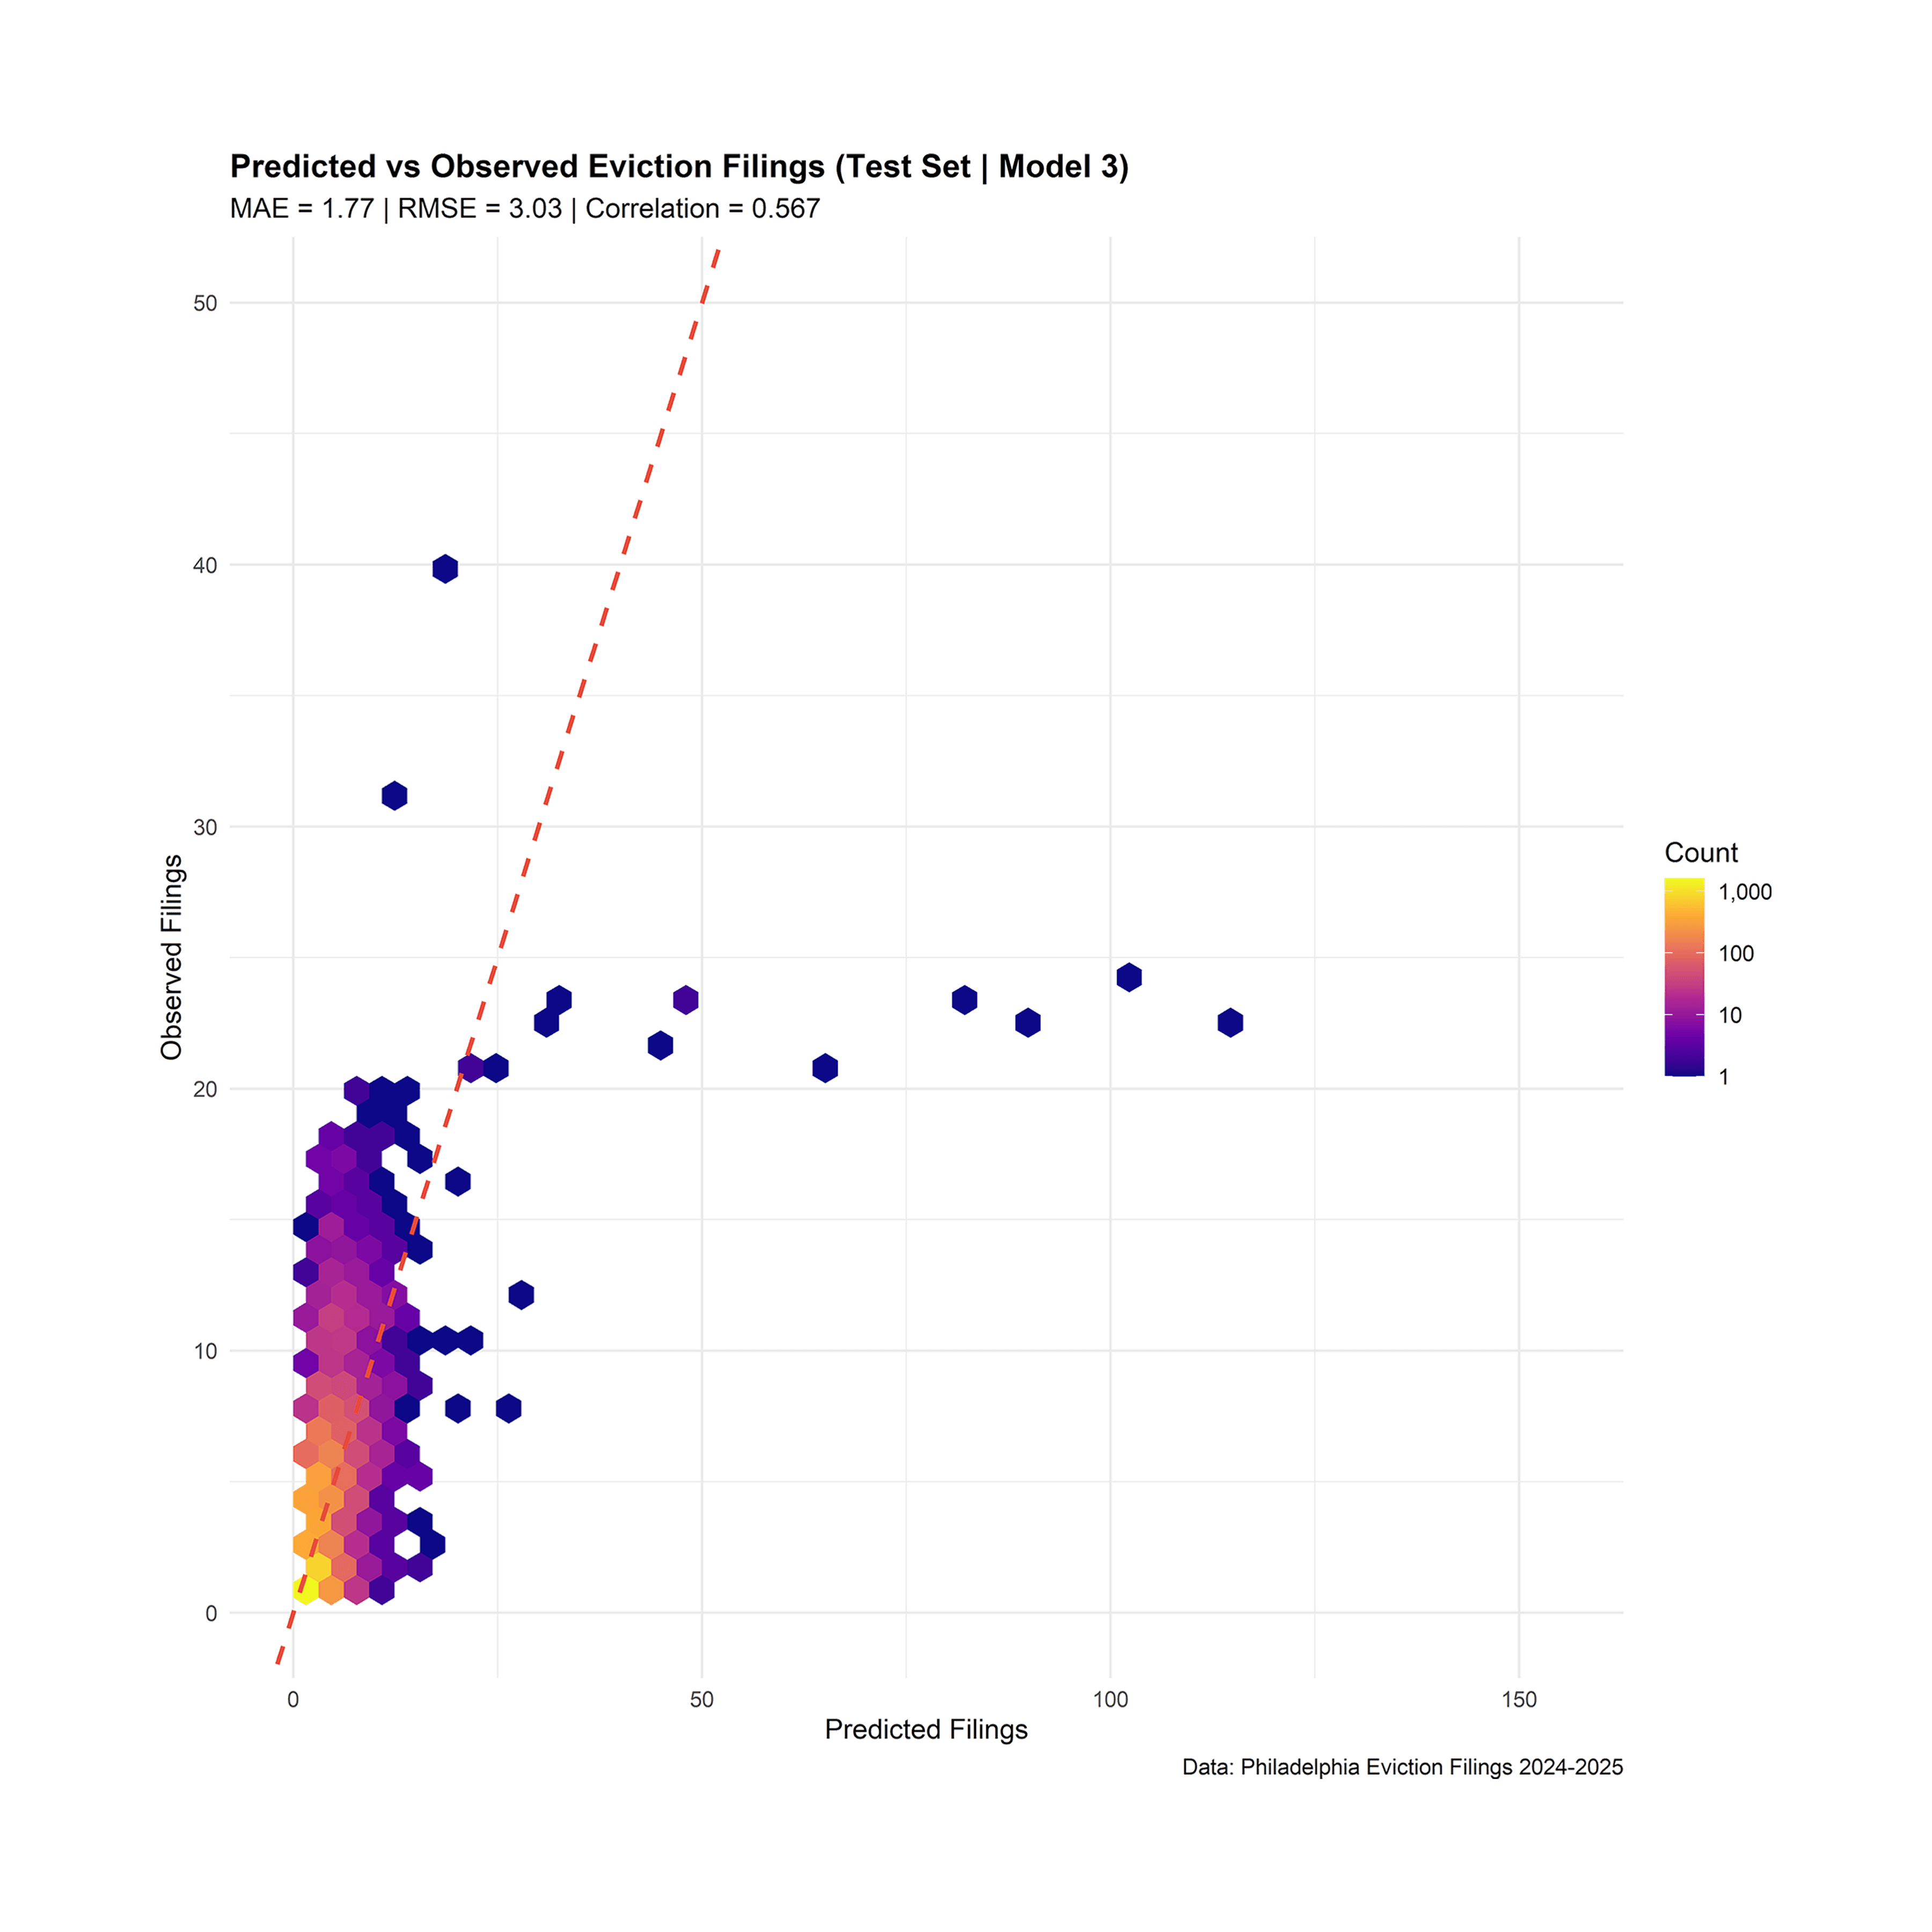Click the '100' x-axis tick label
Viewport: 1932px width, 1932px height.
[x=1110, y=1700]
